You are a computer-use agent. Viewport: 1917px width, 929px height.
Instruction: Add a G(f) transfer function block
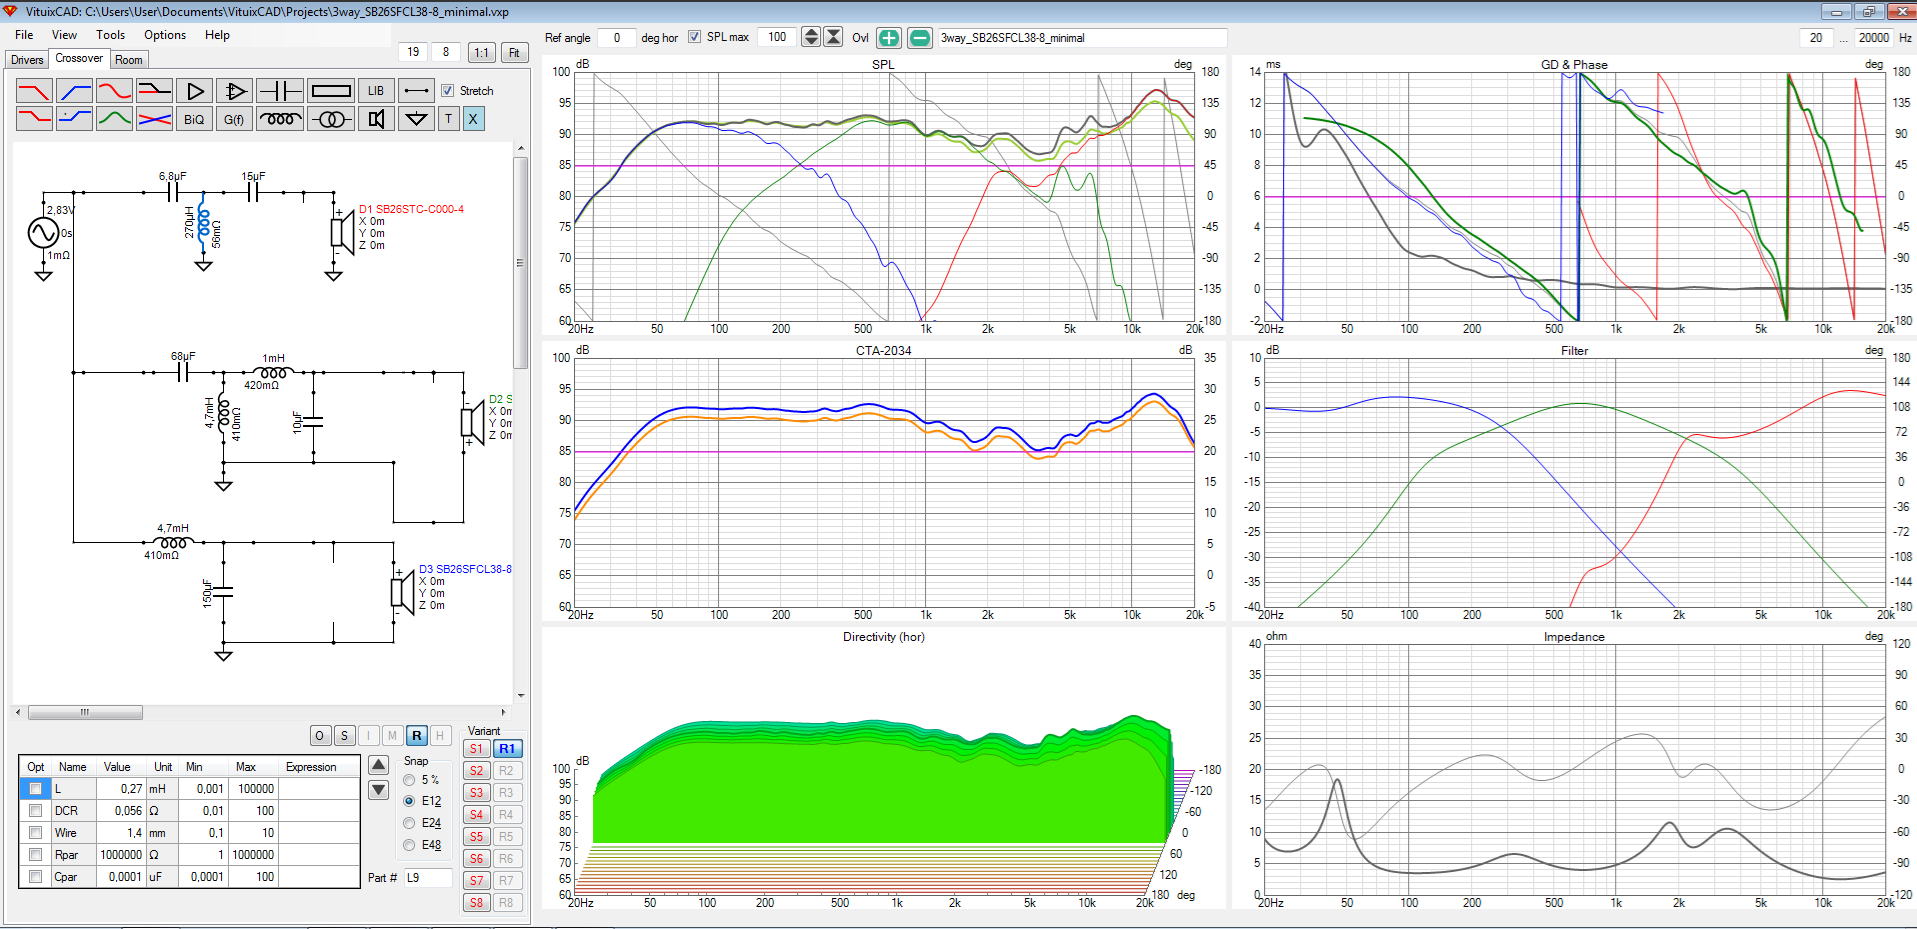point(235,119)
